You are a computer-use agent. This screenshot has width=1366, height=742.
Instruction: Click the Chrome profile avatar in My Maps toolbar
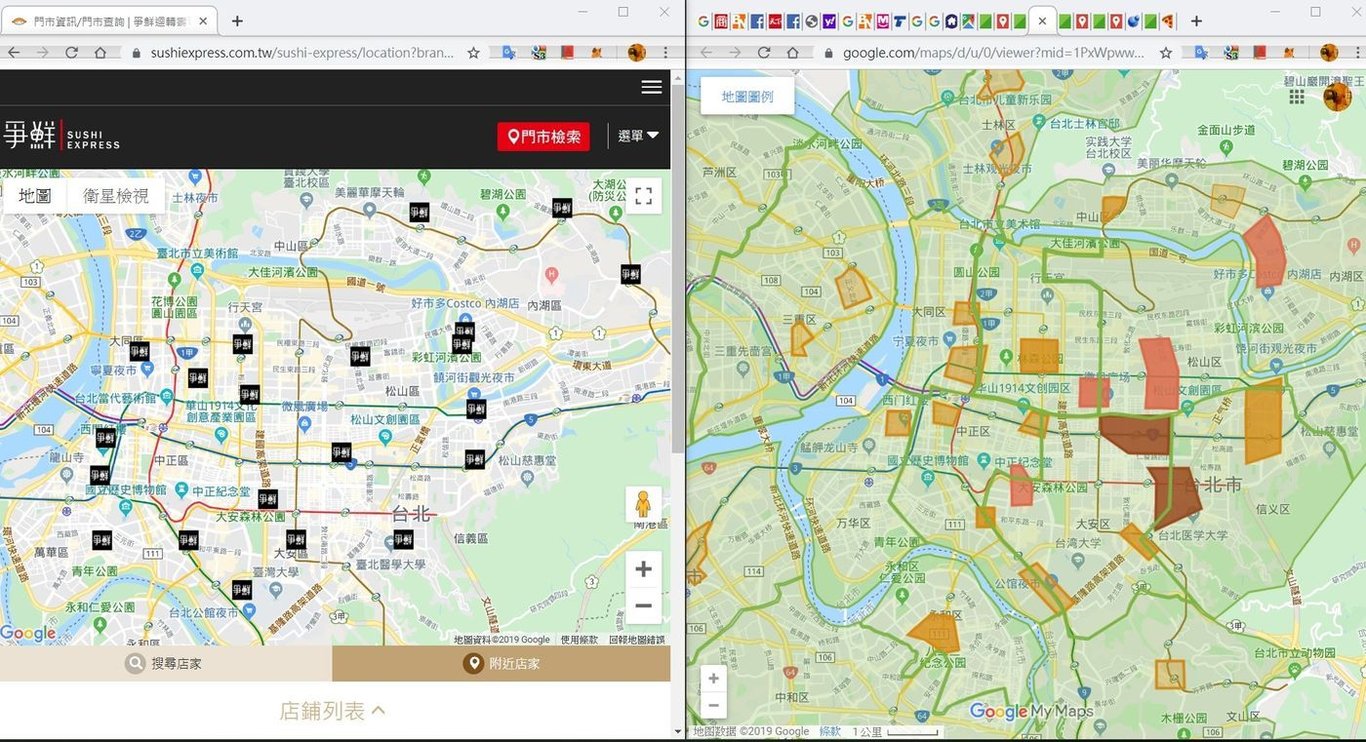pos(1329,52)
